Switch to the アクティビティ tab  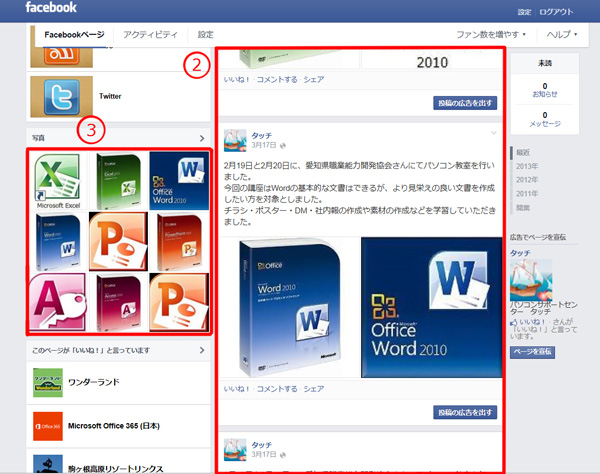[x=150, y=35]
